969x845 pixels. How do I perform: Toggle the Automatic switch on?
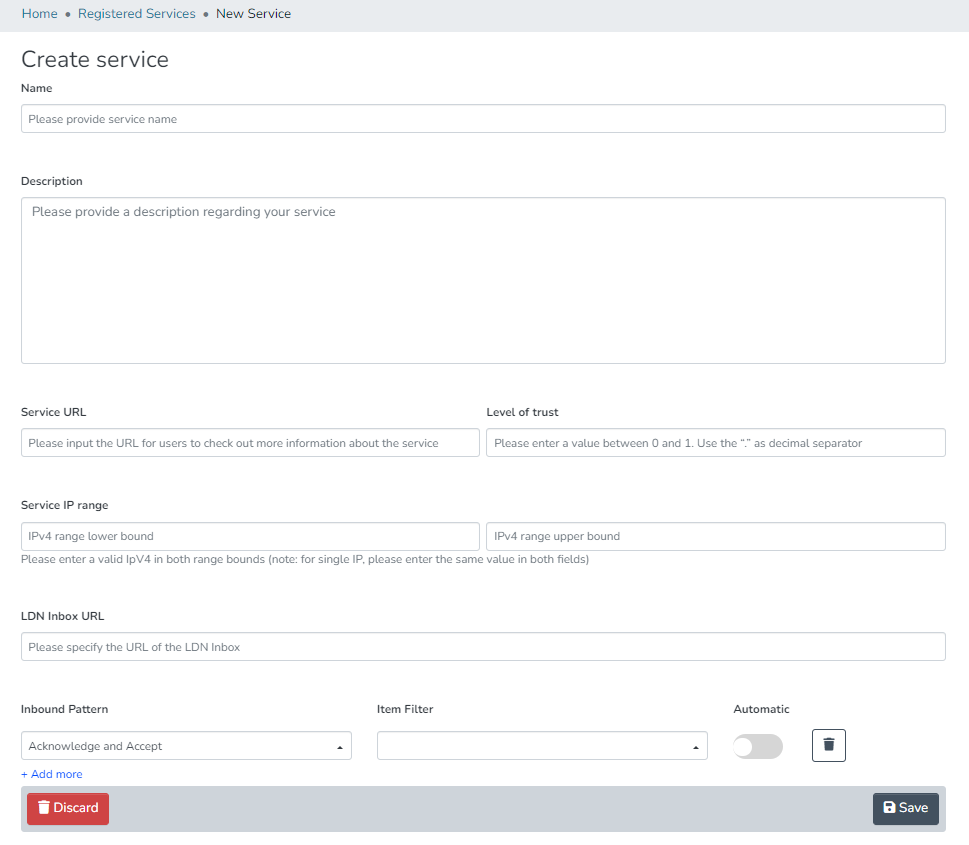(x=757, y=746)
